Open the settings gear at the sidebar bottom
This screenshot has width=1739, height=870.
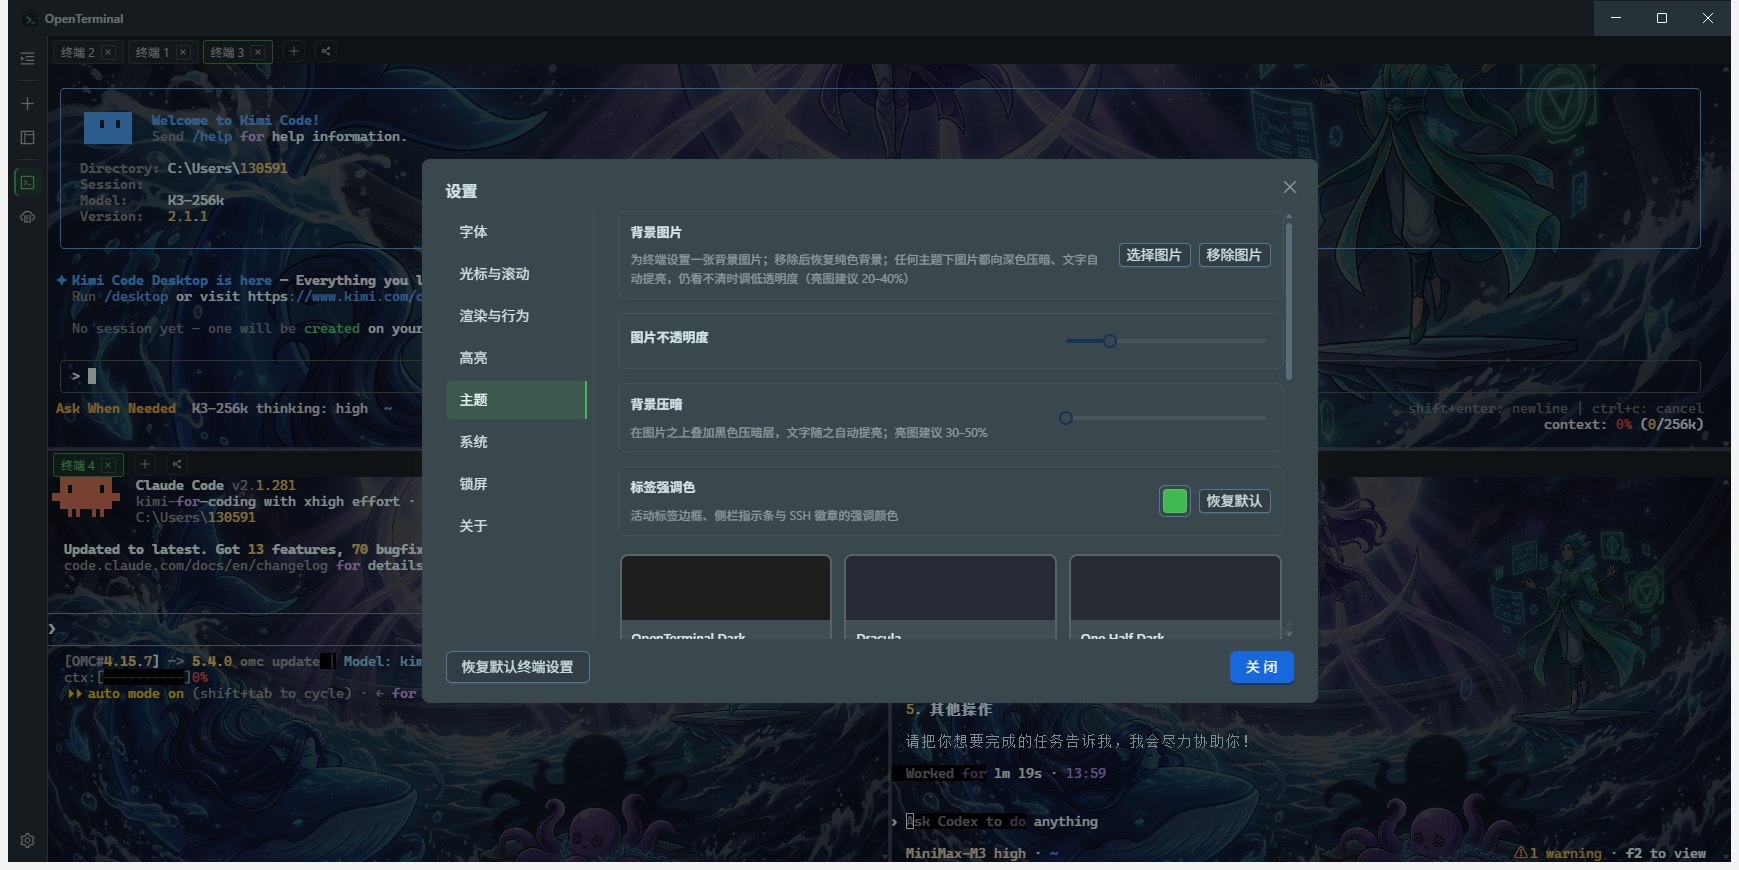click(x=27, y=841)
